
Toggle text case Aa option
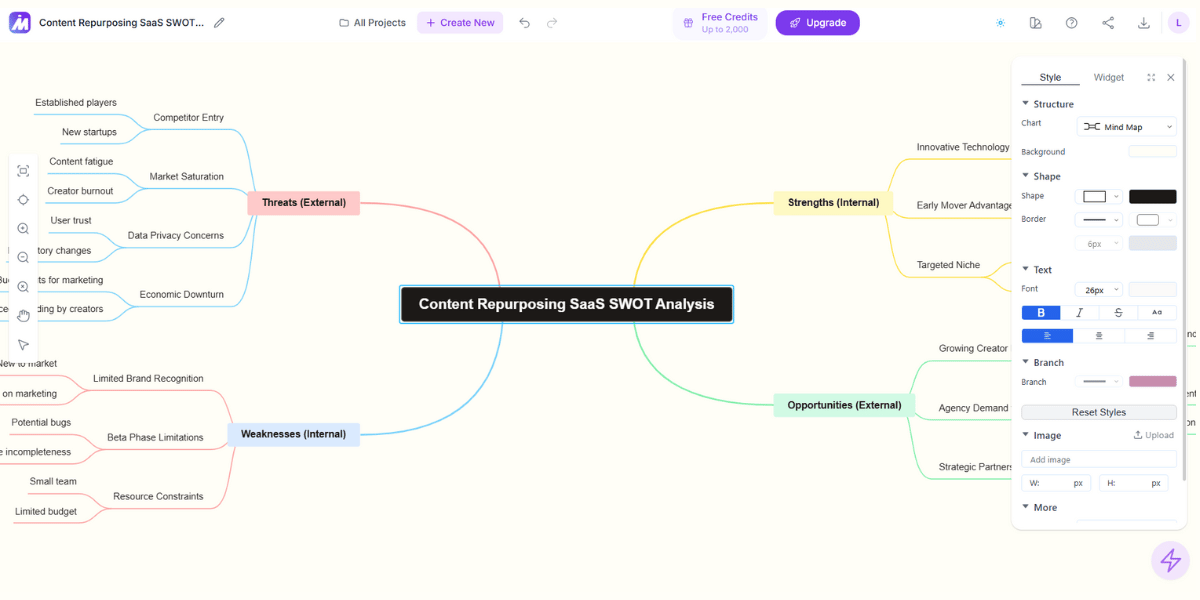point(1157,313)
